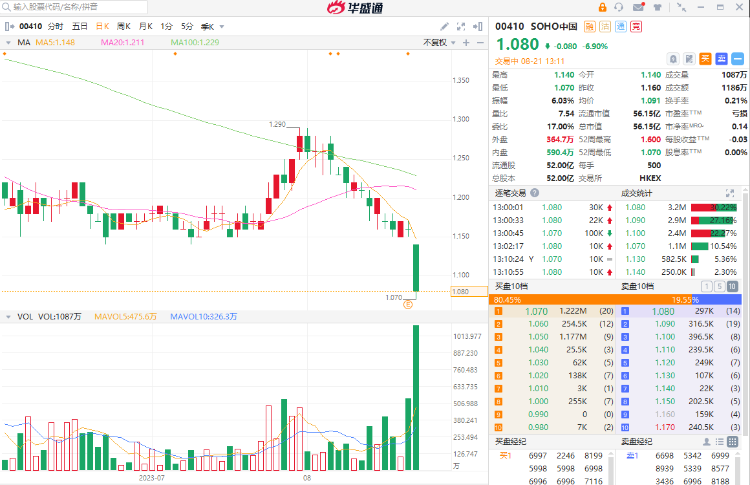Show broker queue person icon view
Viewport: 750px width, 485px height.
pyautogui.click(x=706, y=441)
